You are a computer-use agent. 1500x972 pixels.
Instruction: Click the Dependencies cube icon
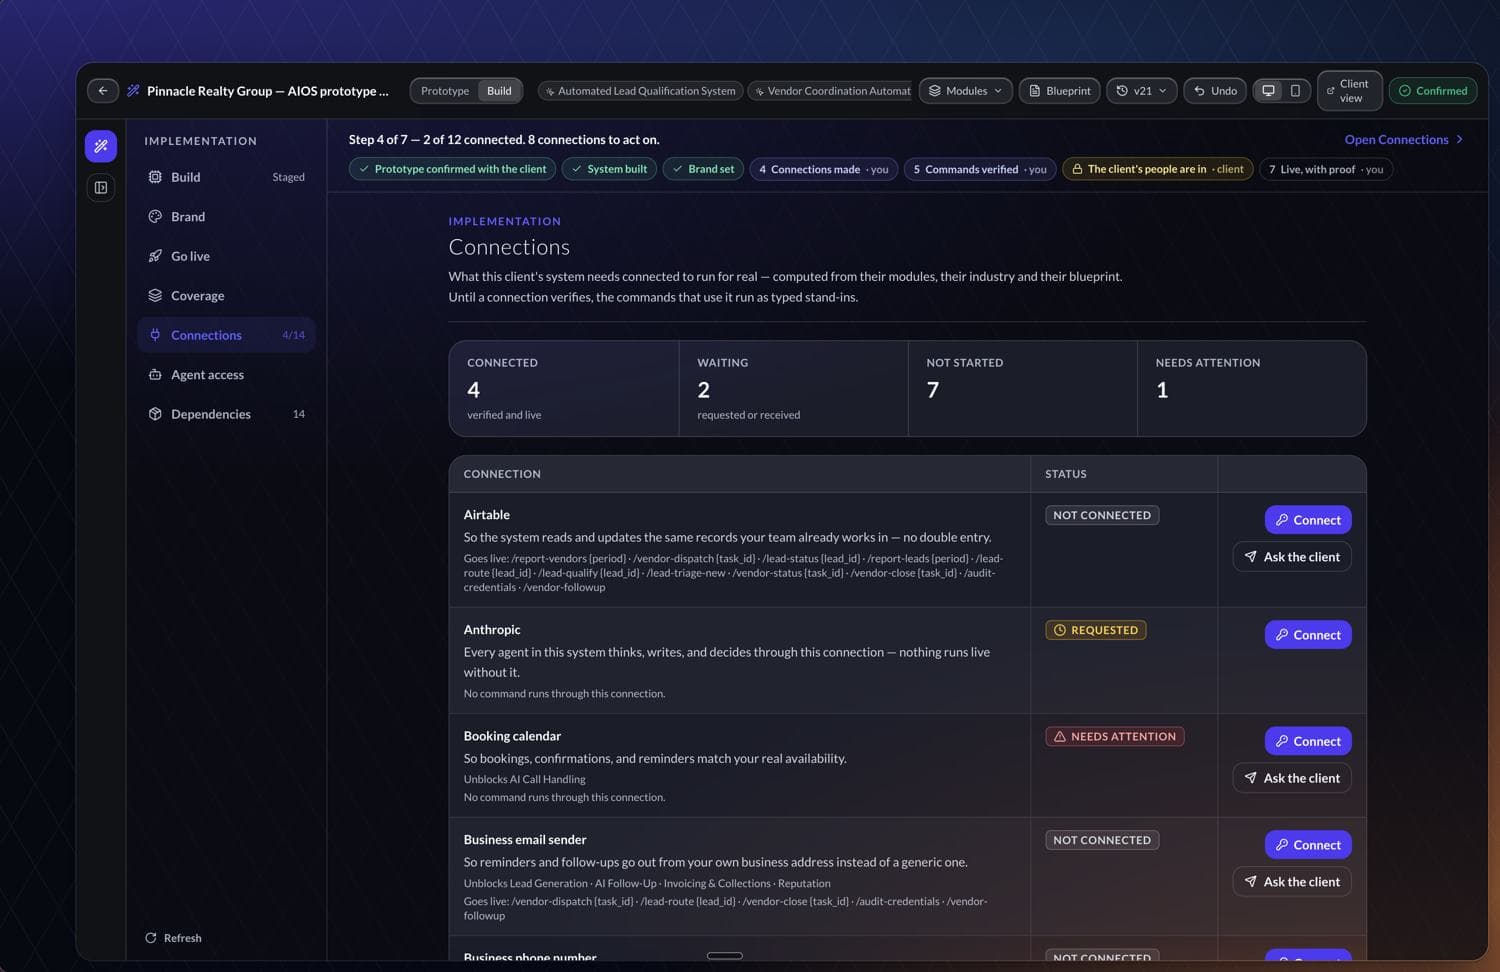point(155,414)
